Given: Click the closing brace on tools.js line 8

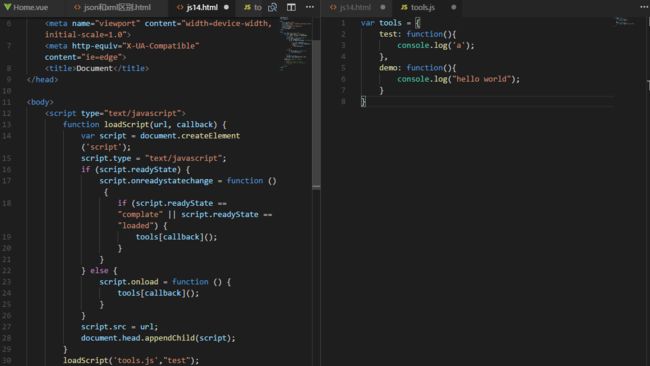Looking at the screenshot, I should pos(363,102).
